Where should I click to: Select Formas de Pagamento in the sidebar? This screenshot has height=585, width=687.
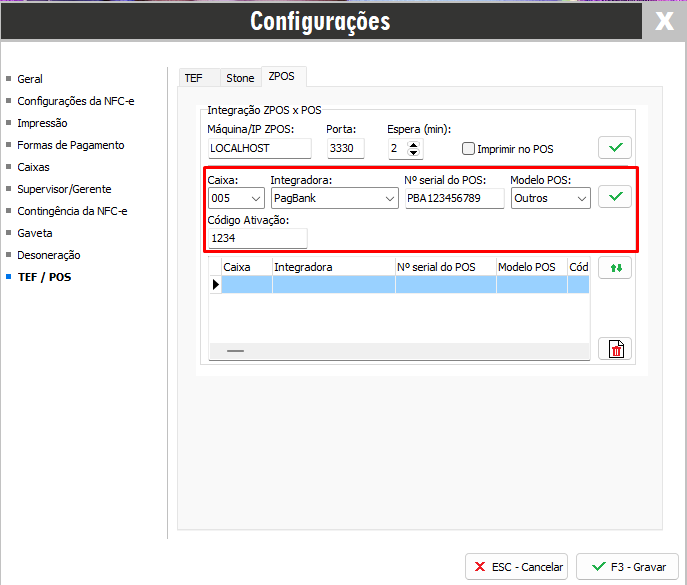[71, 145]
